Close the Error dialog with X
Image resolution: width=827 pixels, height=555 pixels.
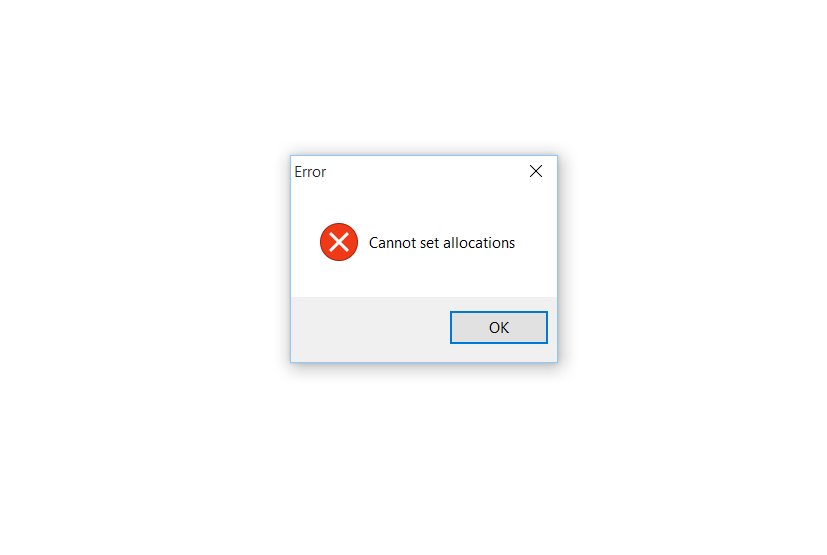536,171
